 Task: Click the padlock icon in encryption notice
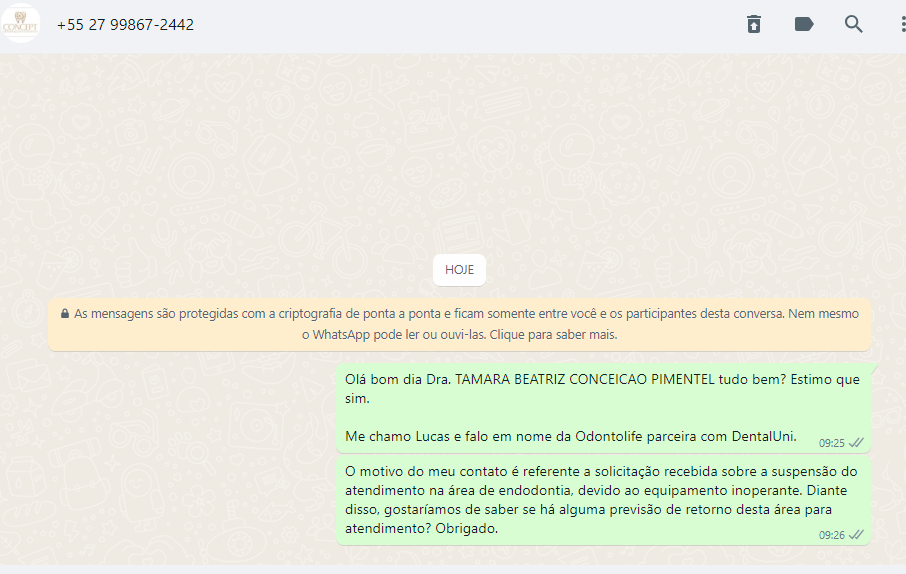point(65,313)
